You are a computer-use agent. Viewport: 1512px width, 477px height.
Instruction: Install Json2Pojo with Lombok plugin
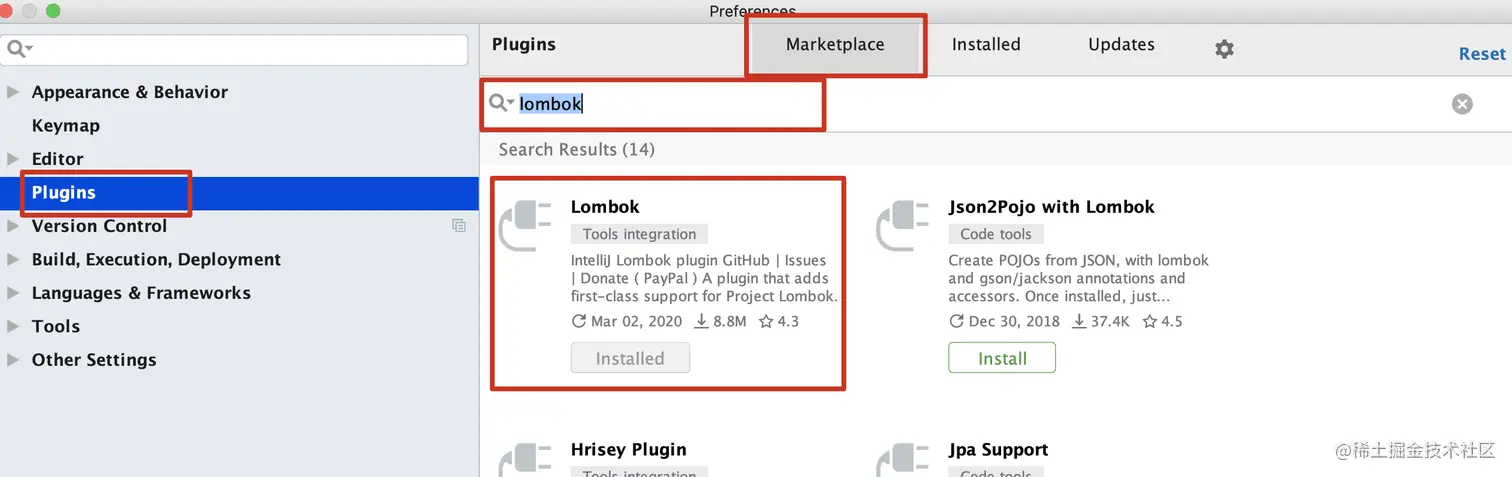coord(1002,358)
